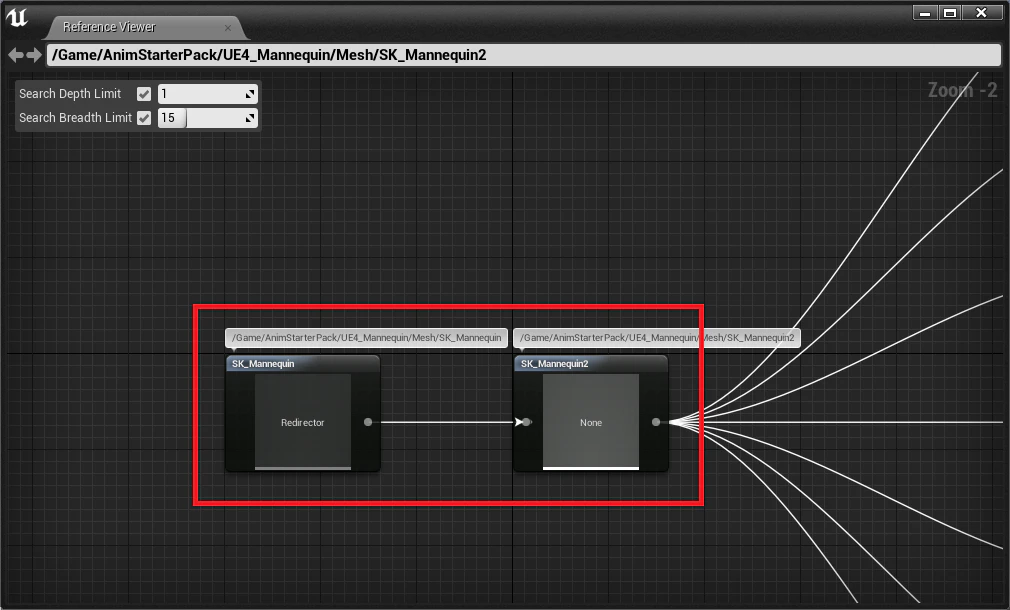1010x610 pixels.
Task: Select the SK_Mannequin2 node title
Action: (555, 364)
